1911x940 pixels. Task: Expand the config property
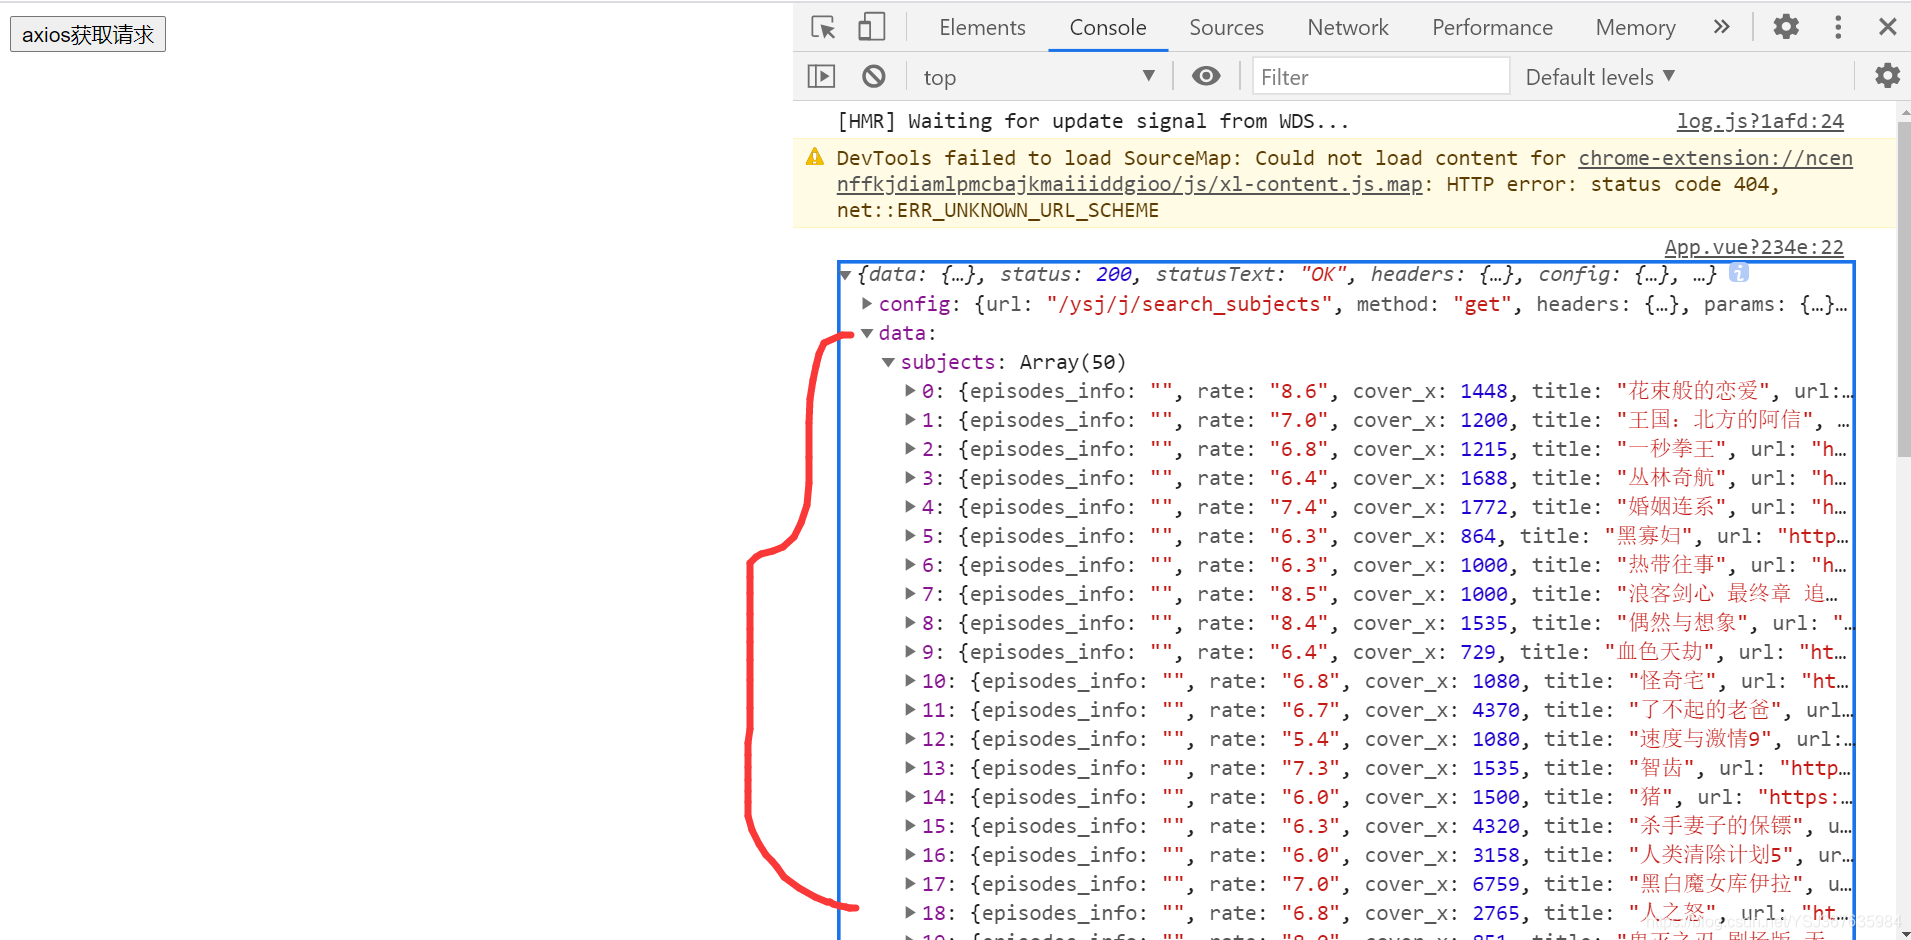coord(867,304)
